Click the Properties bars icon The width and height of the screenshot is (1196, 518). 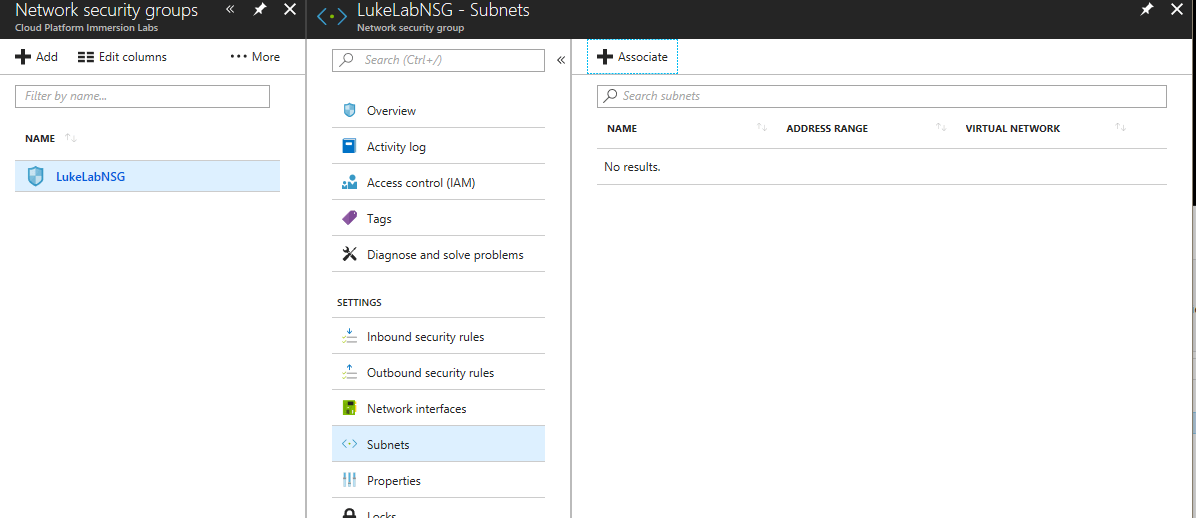[349, 480]
